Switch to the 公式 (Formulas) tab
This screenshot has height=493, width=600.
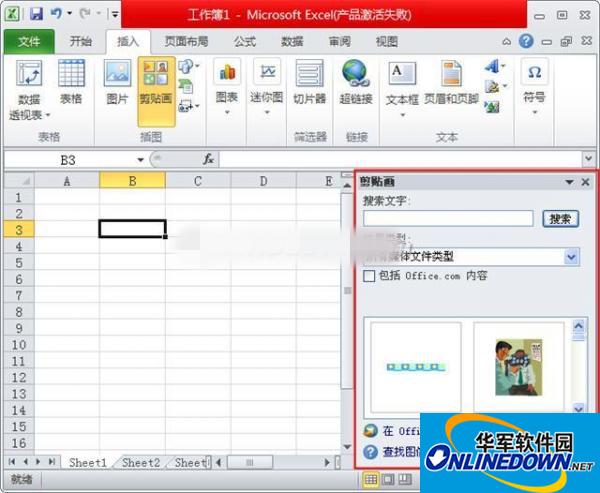click(x=245, y=41)
